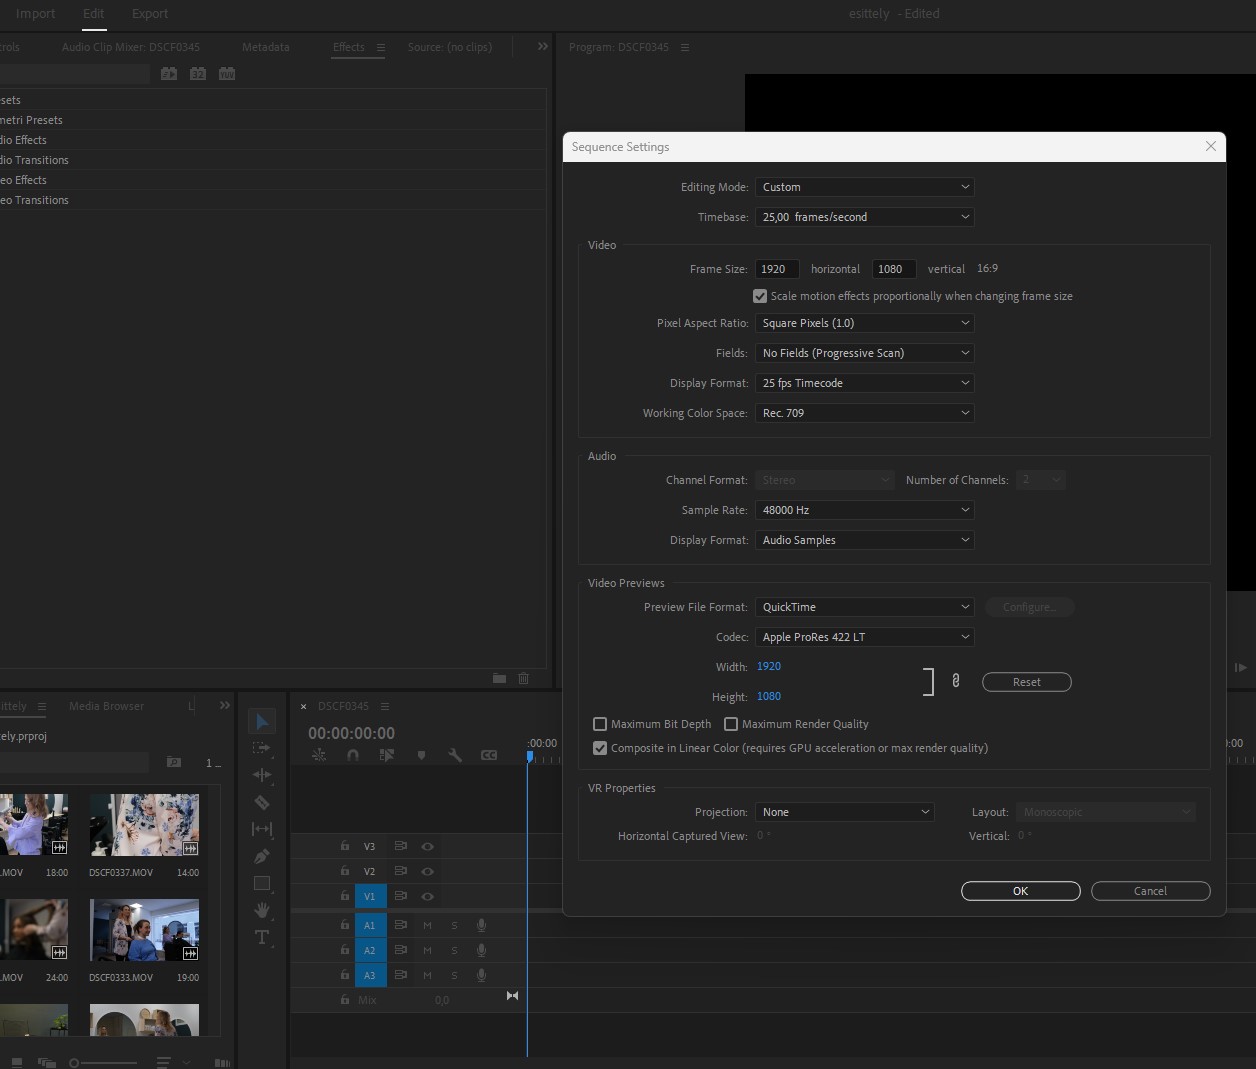Open the Working Color Space dropdown

[x=864, y=413]
